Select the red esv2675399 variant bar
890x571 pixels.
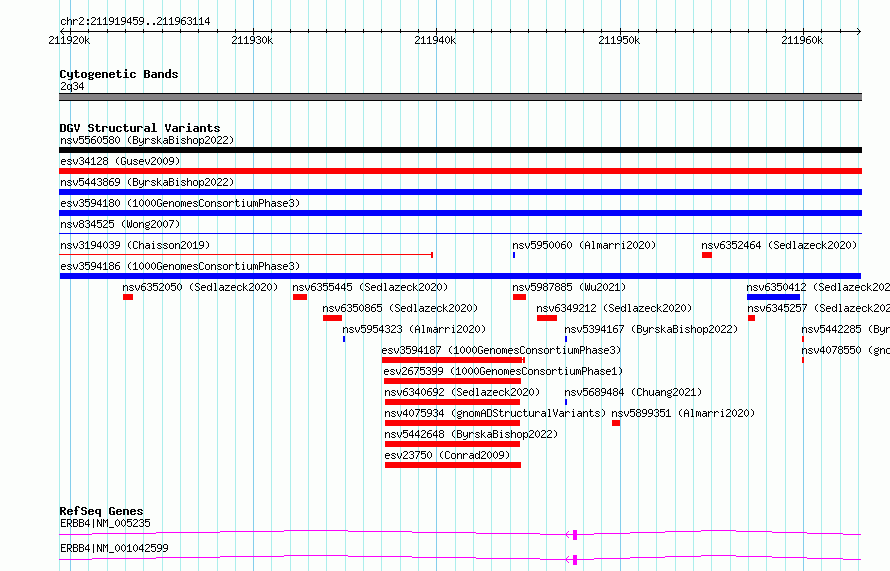(453, 381)
